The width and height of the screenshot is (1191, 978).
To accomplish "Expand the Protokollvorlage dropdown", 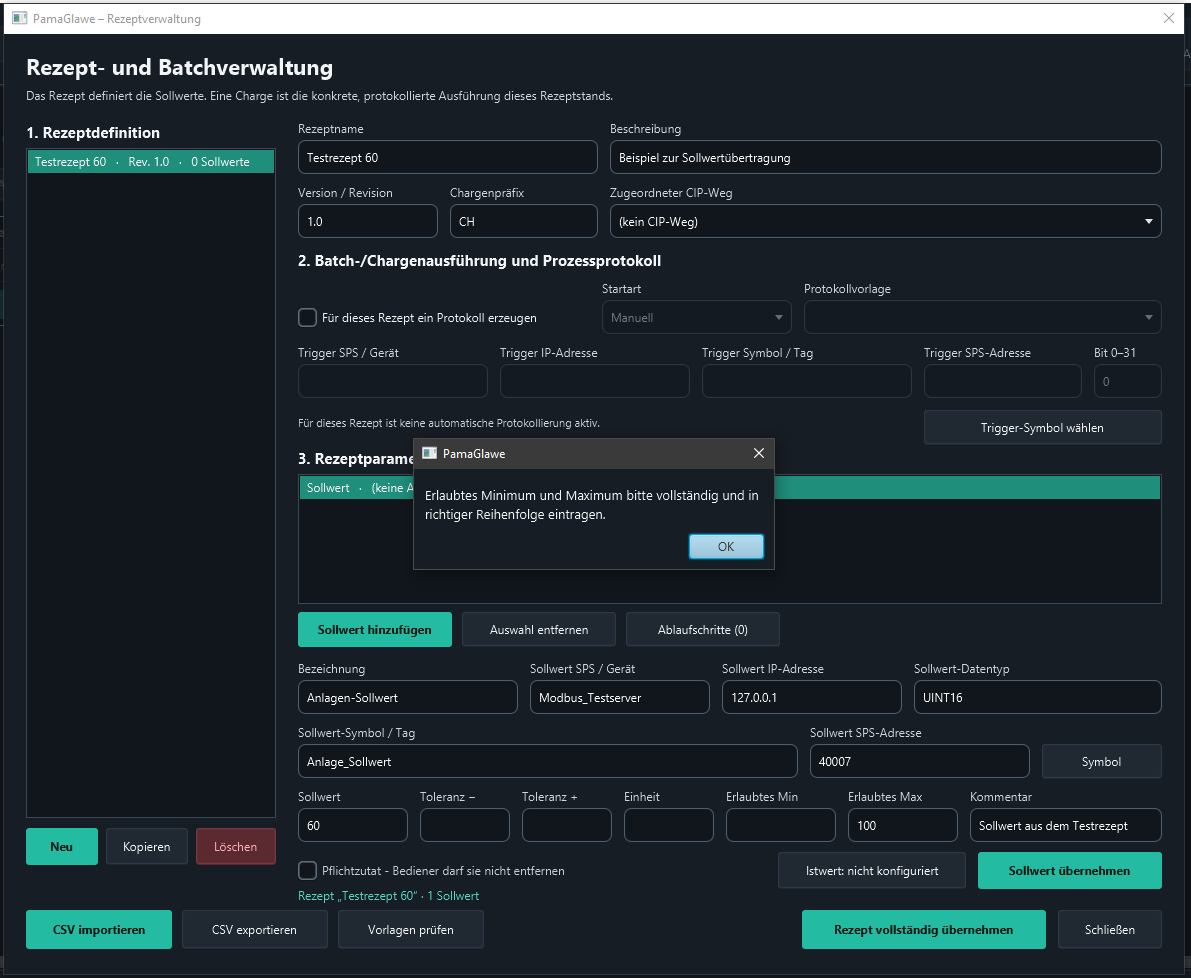I will click(982, 317).
